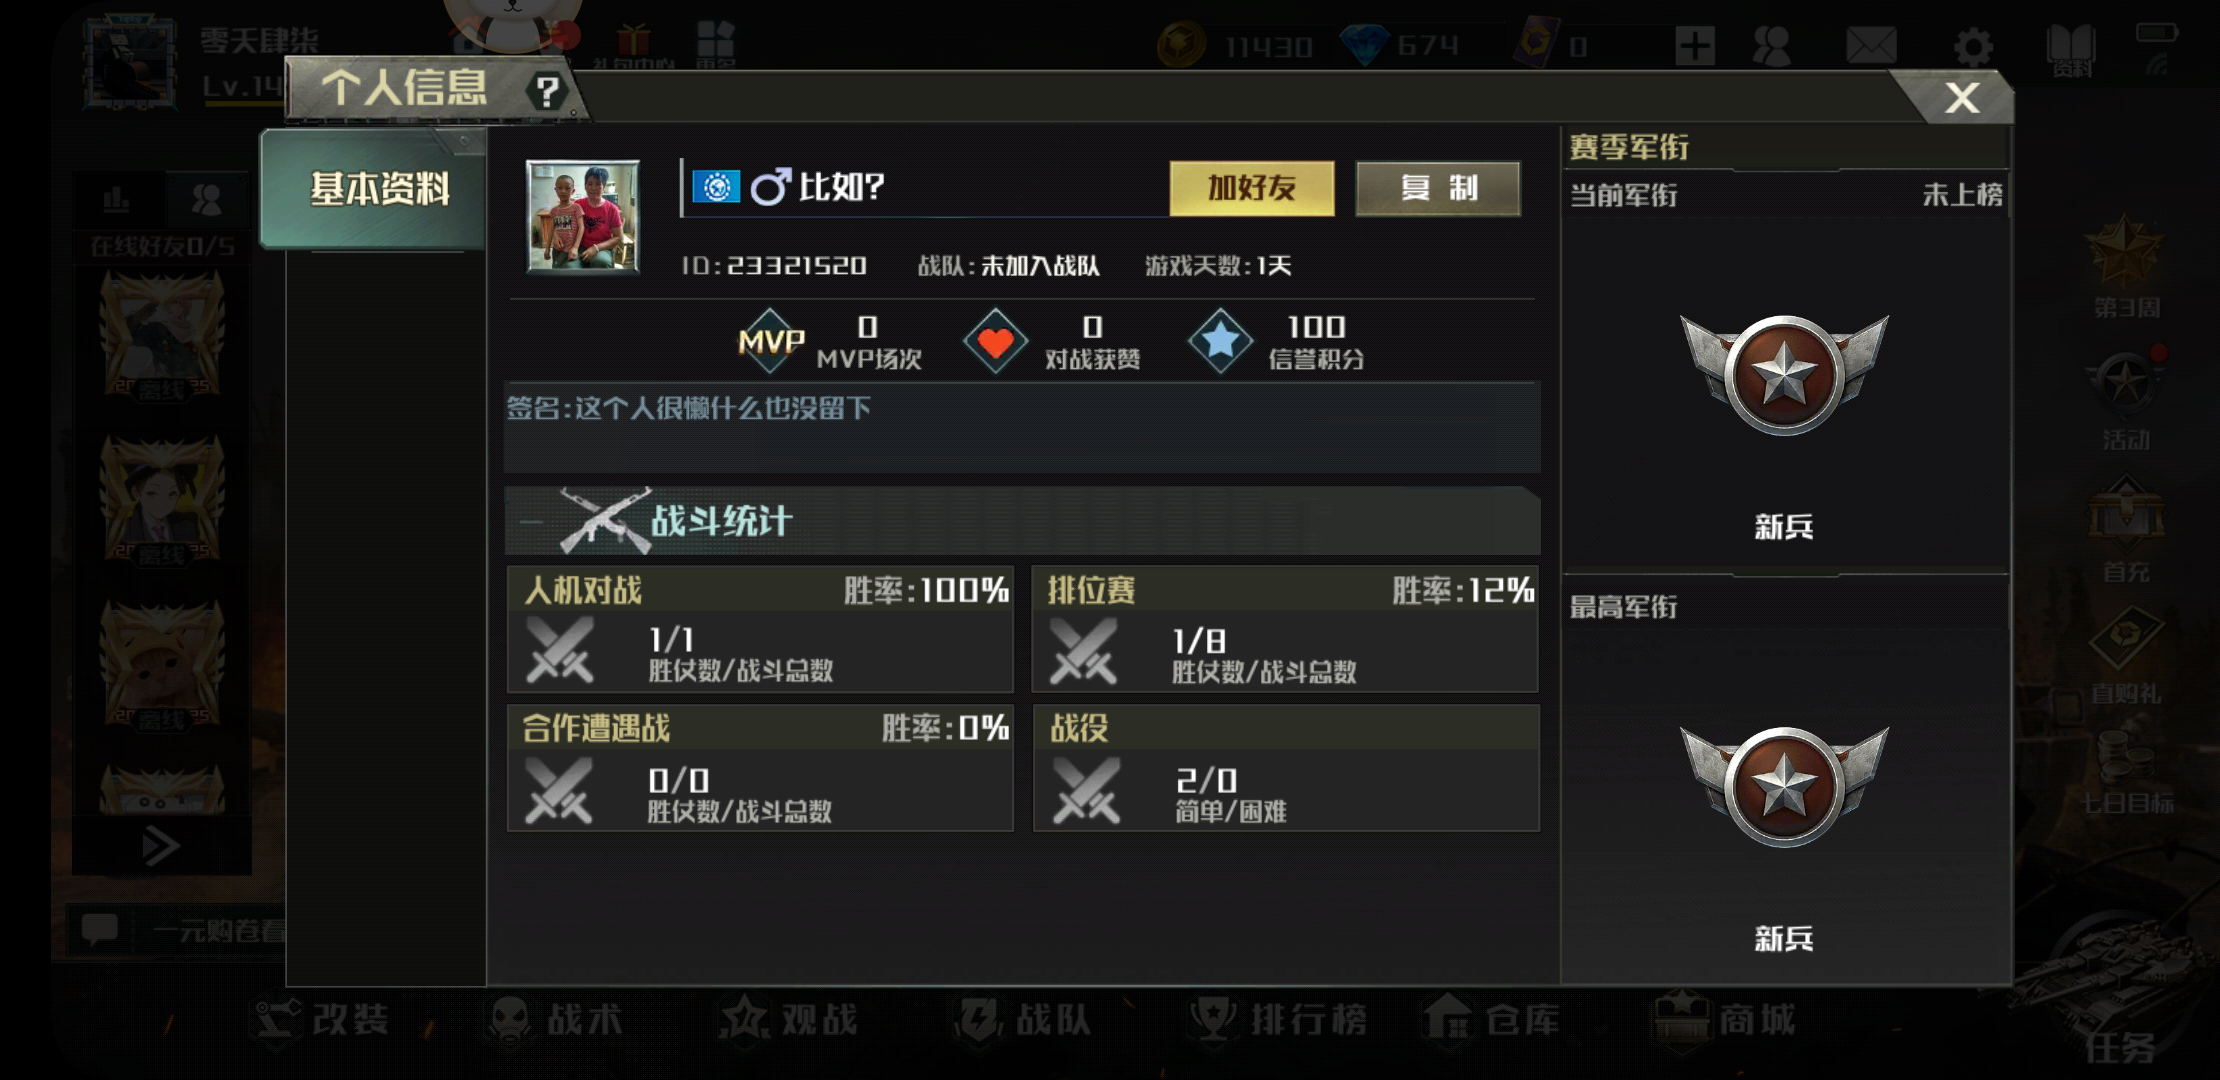Collapse the 战斗统计 section header
The height and width of the screenshot is (1080, 2220).
click(x=1022, y=521)
